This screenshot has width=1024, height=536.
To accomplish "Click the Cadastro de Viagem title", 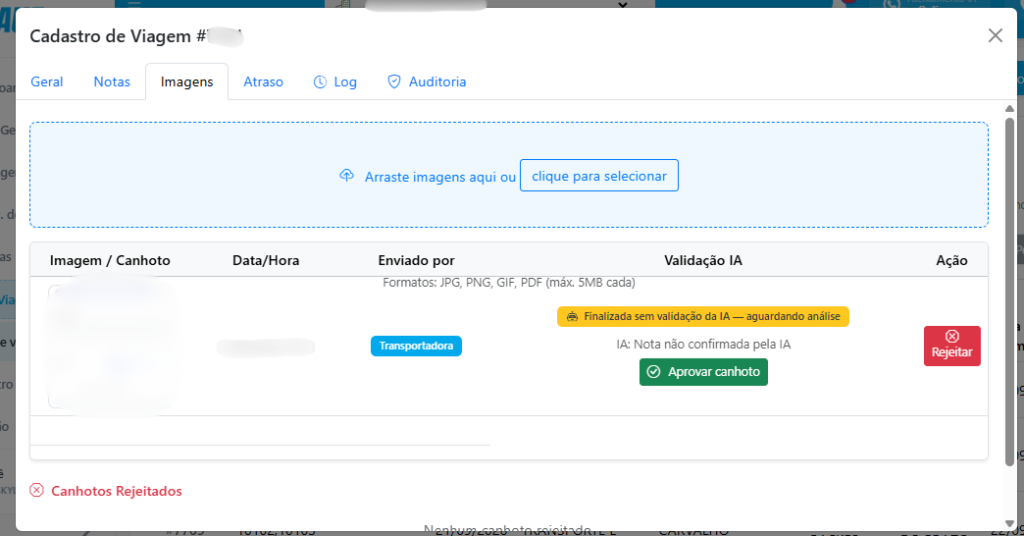I will (x=135, y=36).
